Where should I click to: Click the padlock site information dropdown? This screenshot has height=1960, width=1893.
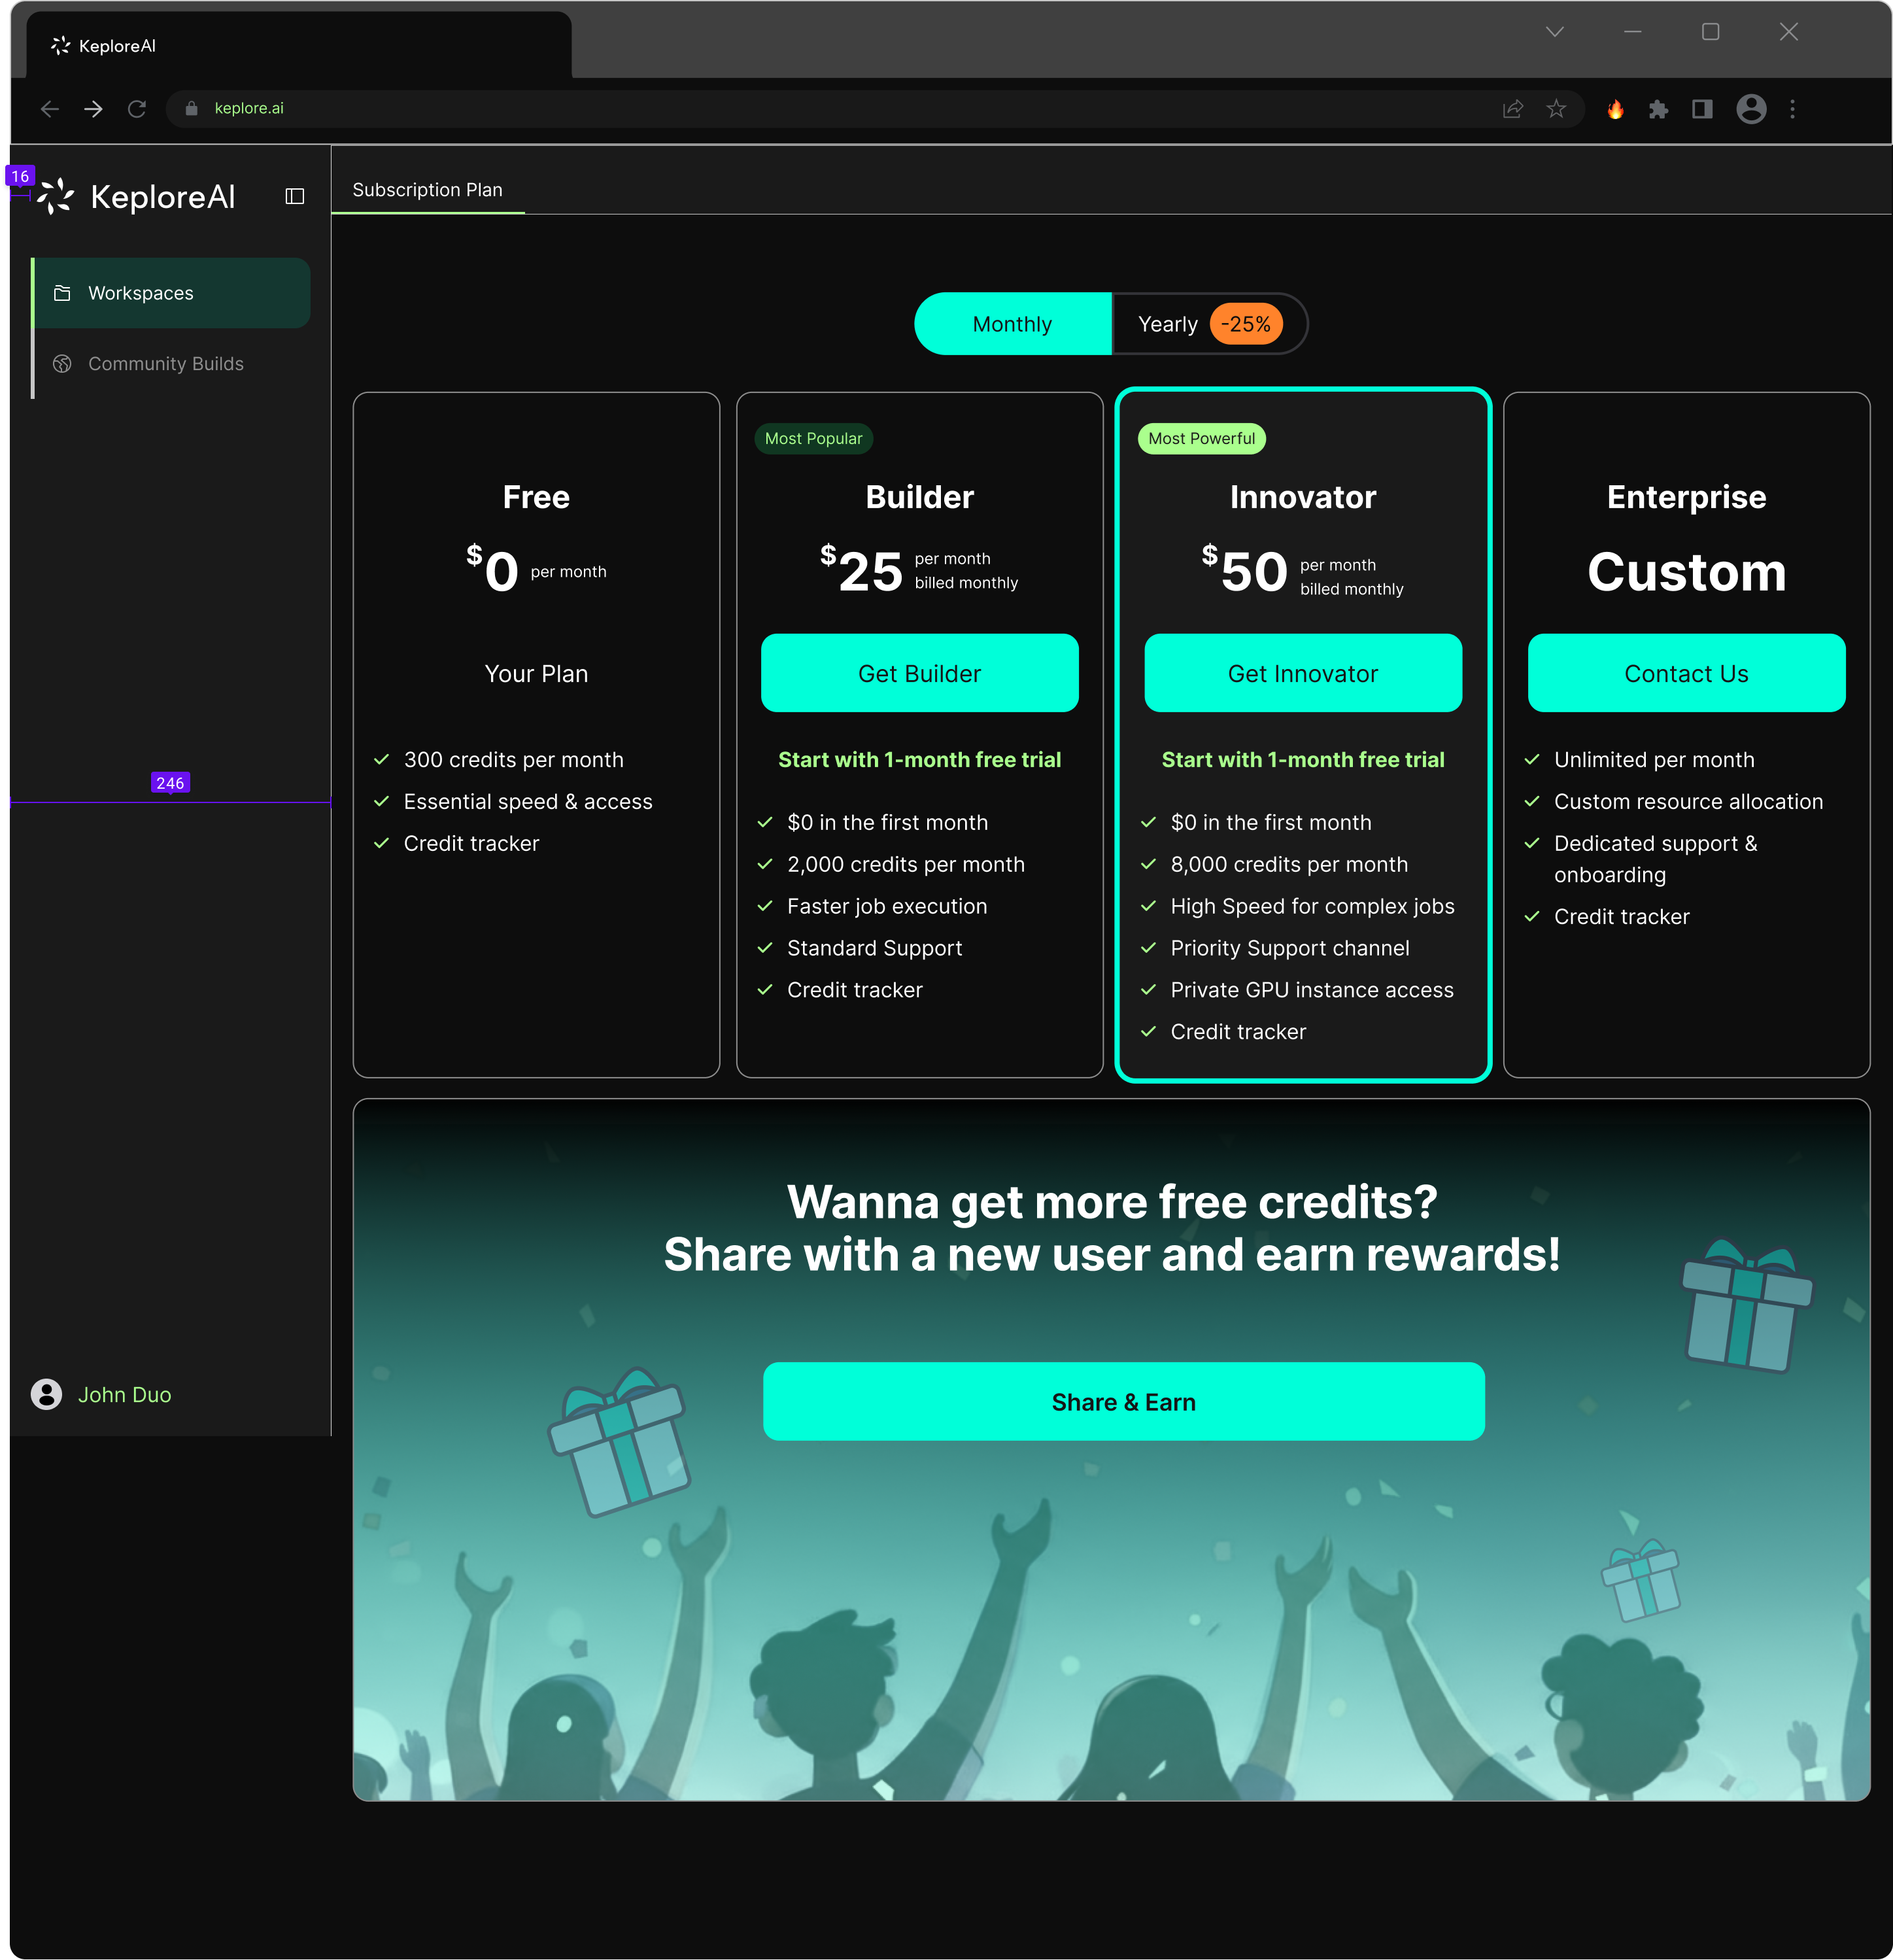[190, 108]
